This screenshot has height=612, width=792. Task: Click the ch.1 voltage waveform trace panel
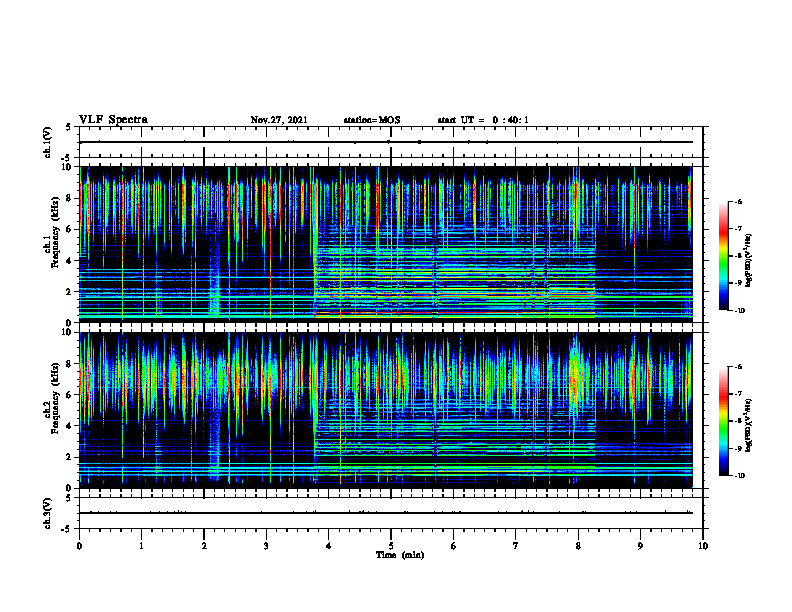point(391,142)
